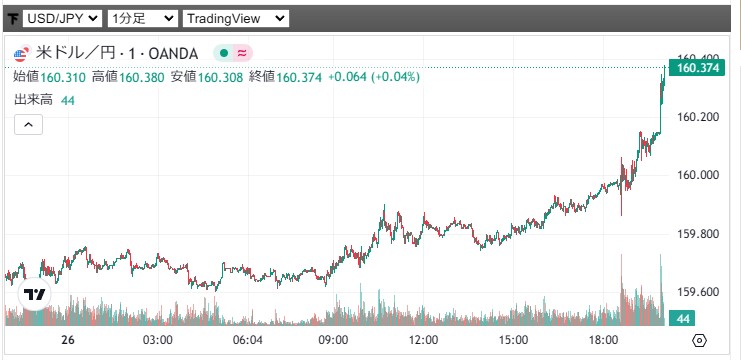Open the TradingView chart type dropdown
Viewport: 741px width, 360px height.
pyautogui.click(x=236, y=19)
